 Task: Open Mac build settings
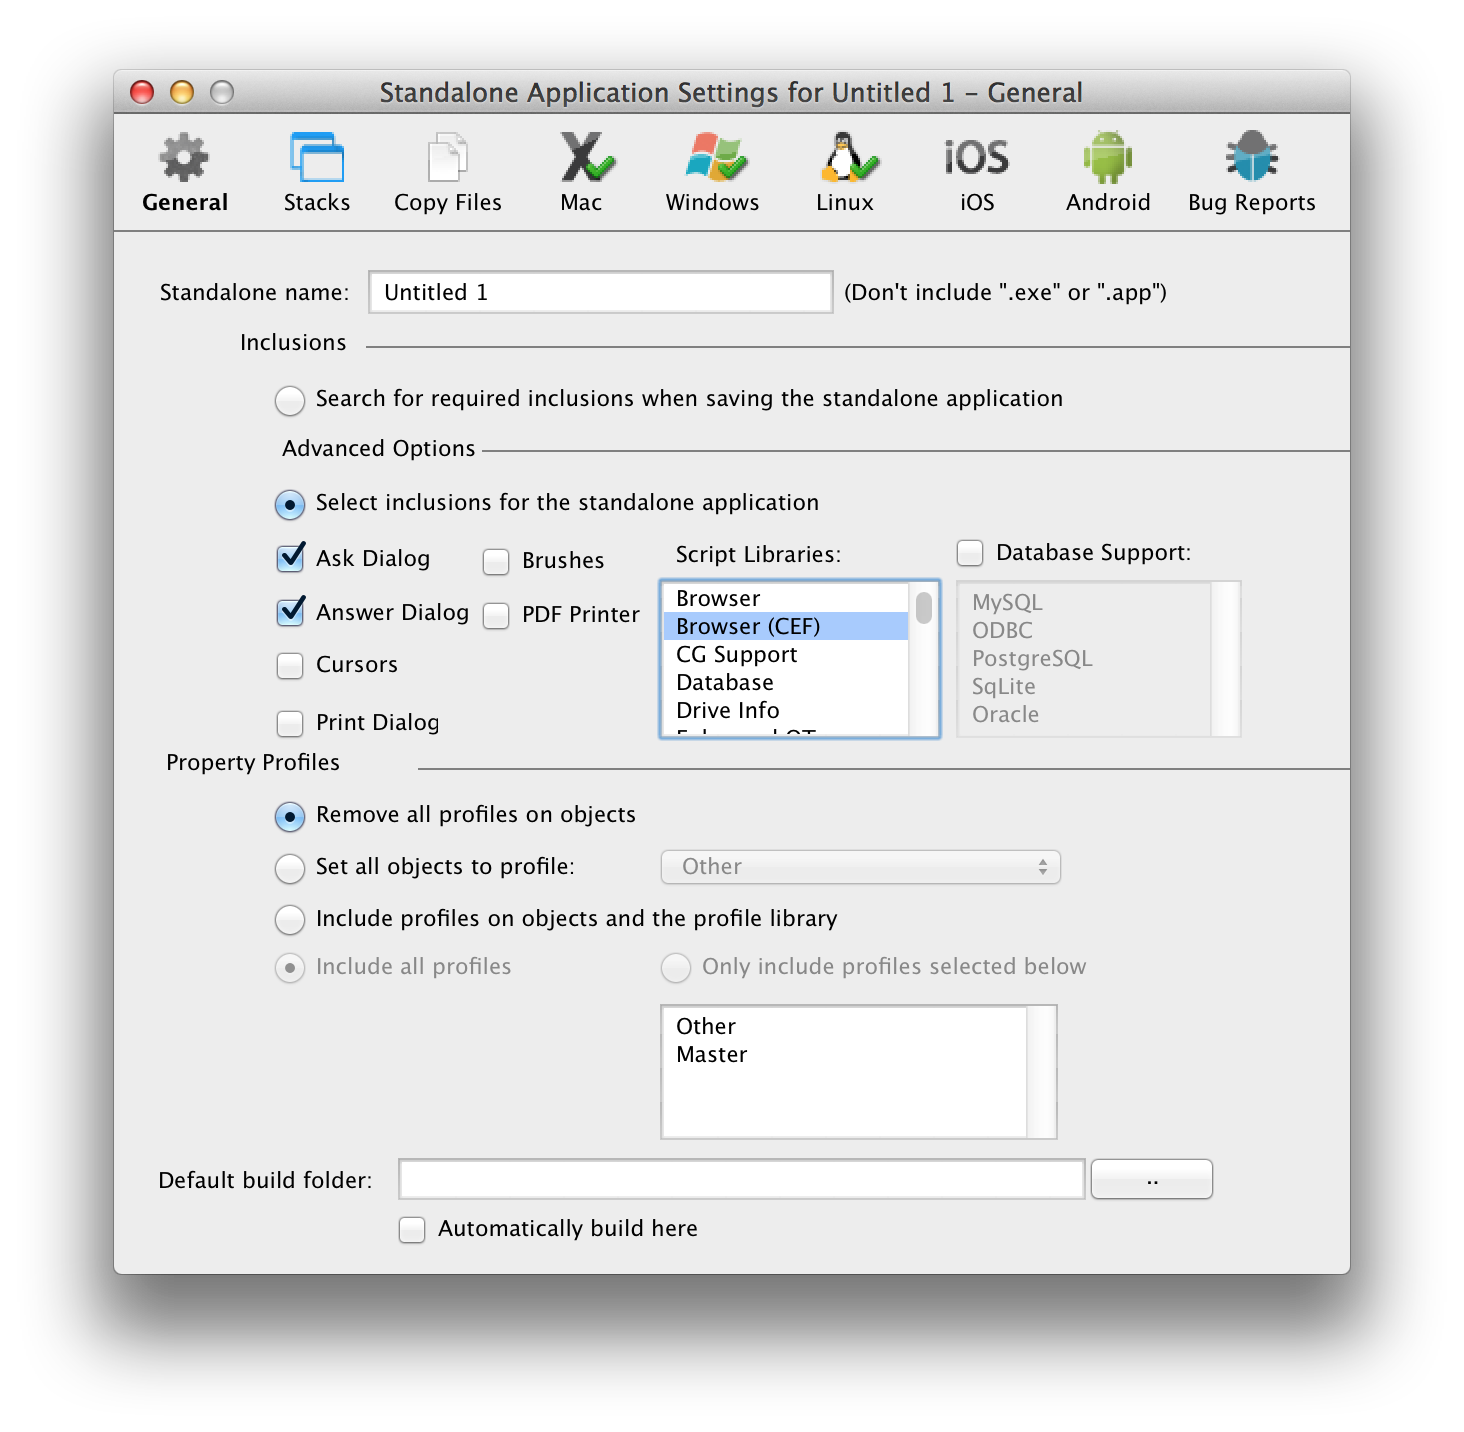coord(582,173)
